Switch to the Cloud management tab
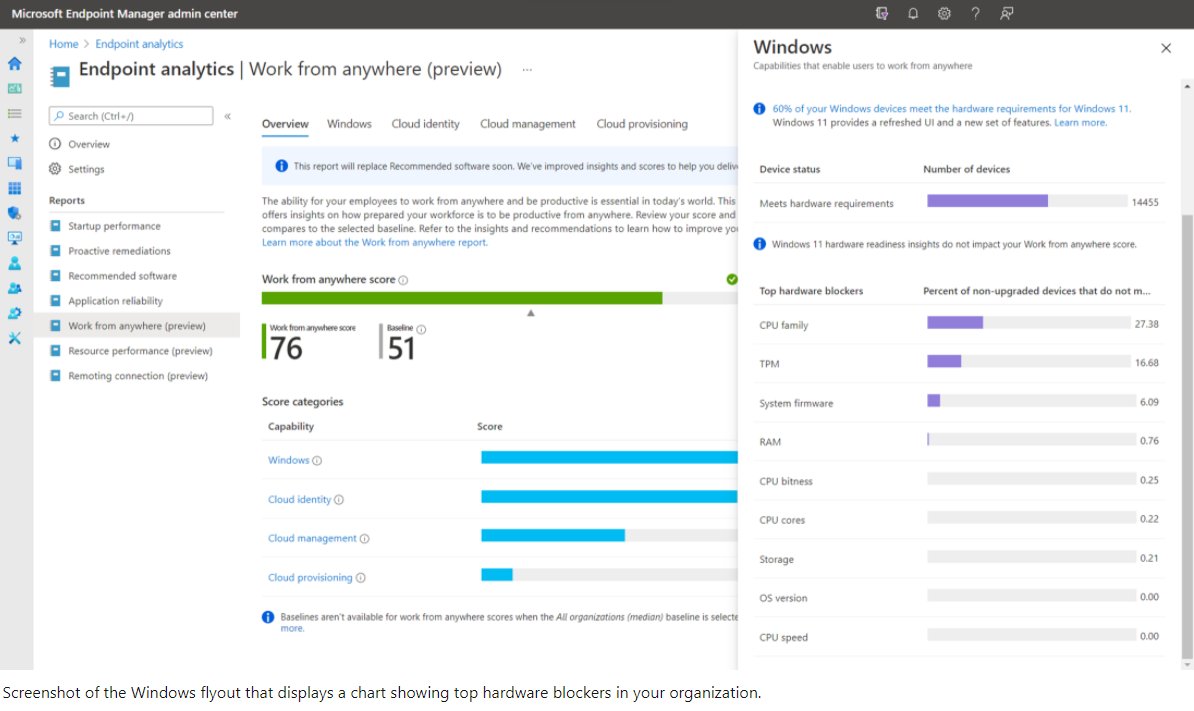 (528, 124)
